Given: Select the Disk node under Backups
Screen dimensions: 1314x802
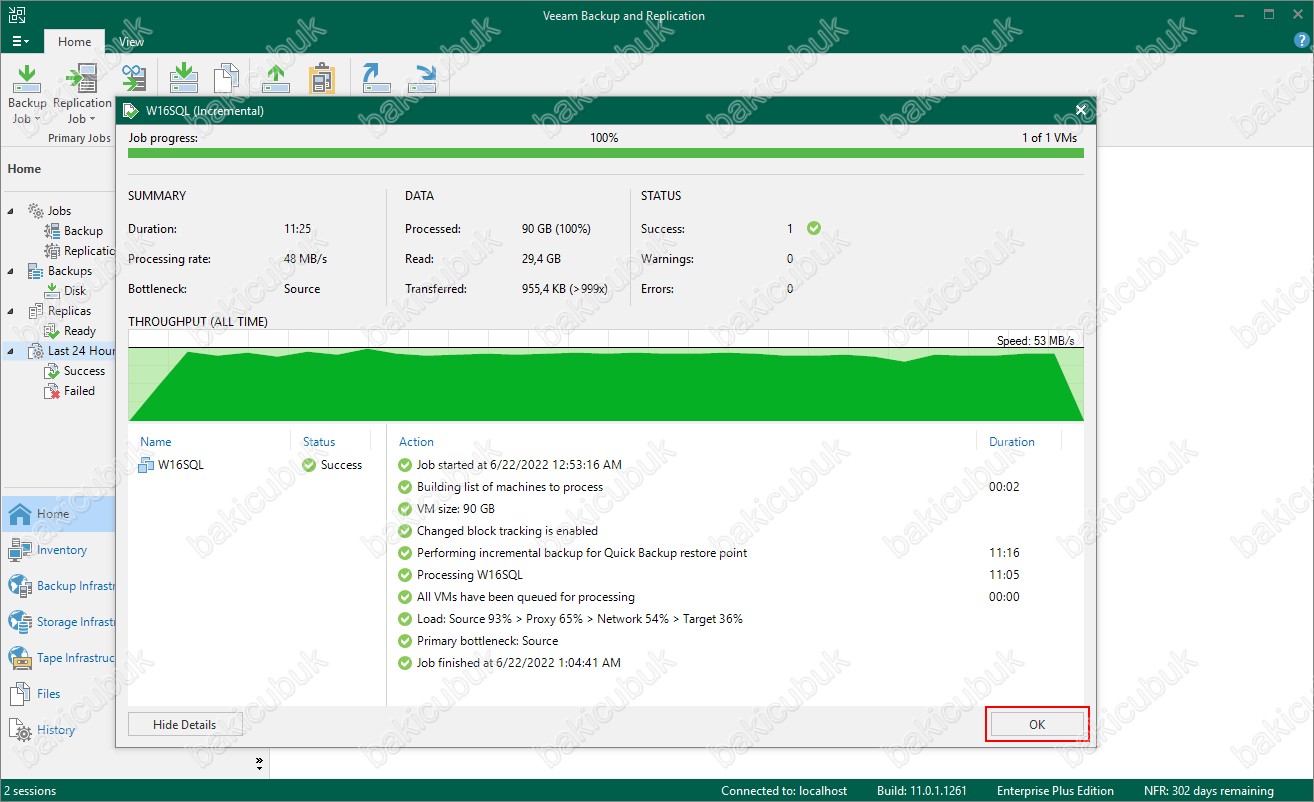Looking at the screenshot, I should (75, 291).
